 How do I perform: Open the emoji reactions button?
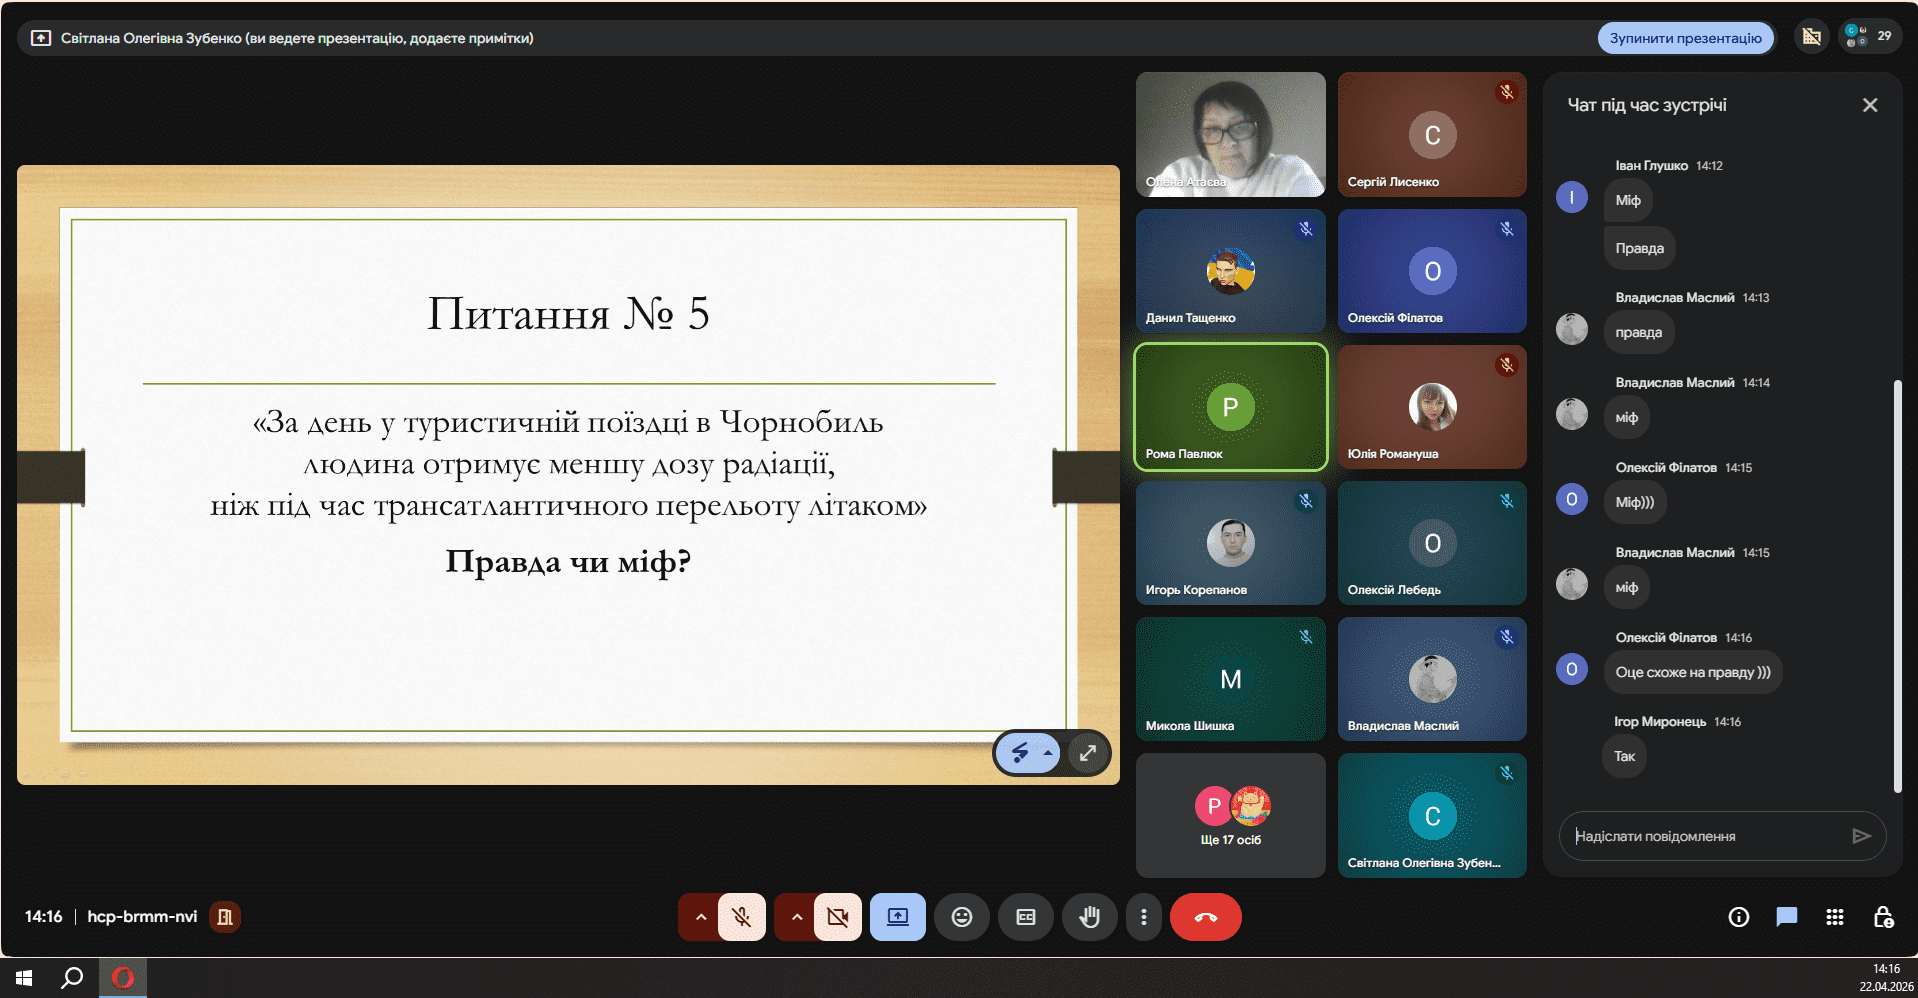[x=961, y=917]
